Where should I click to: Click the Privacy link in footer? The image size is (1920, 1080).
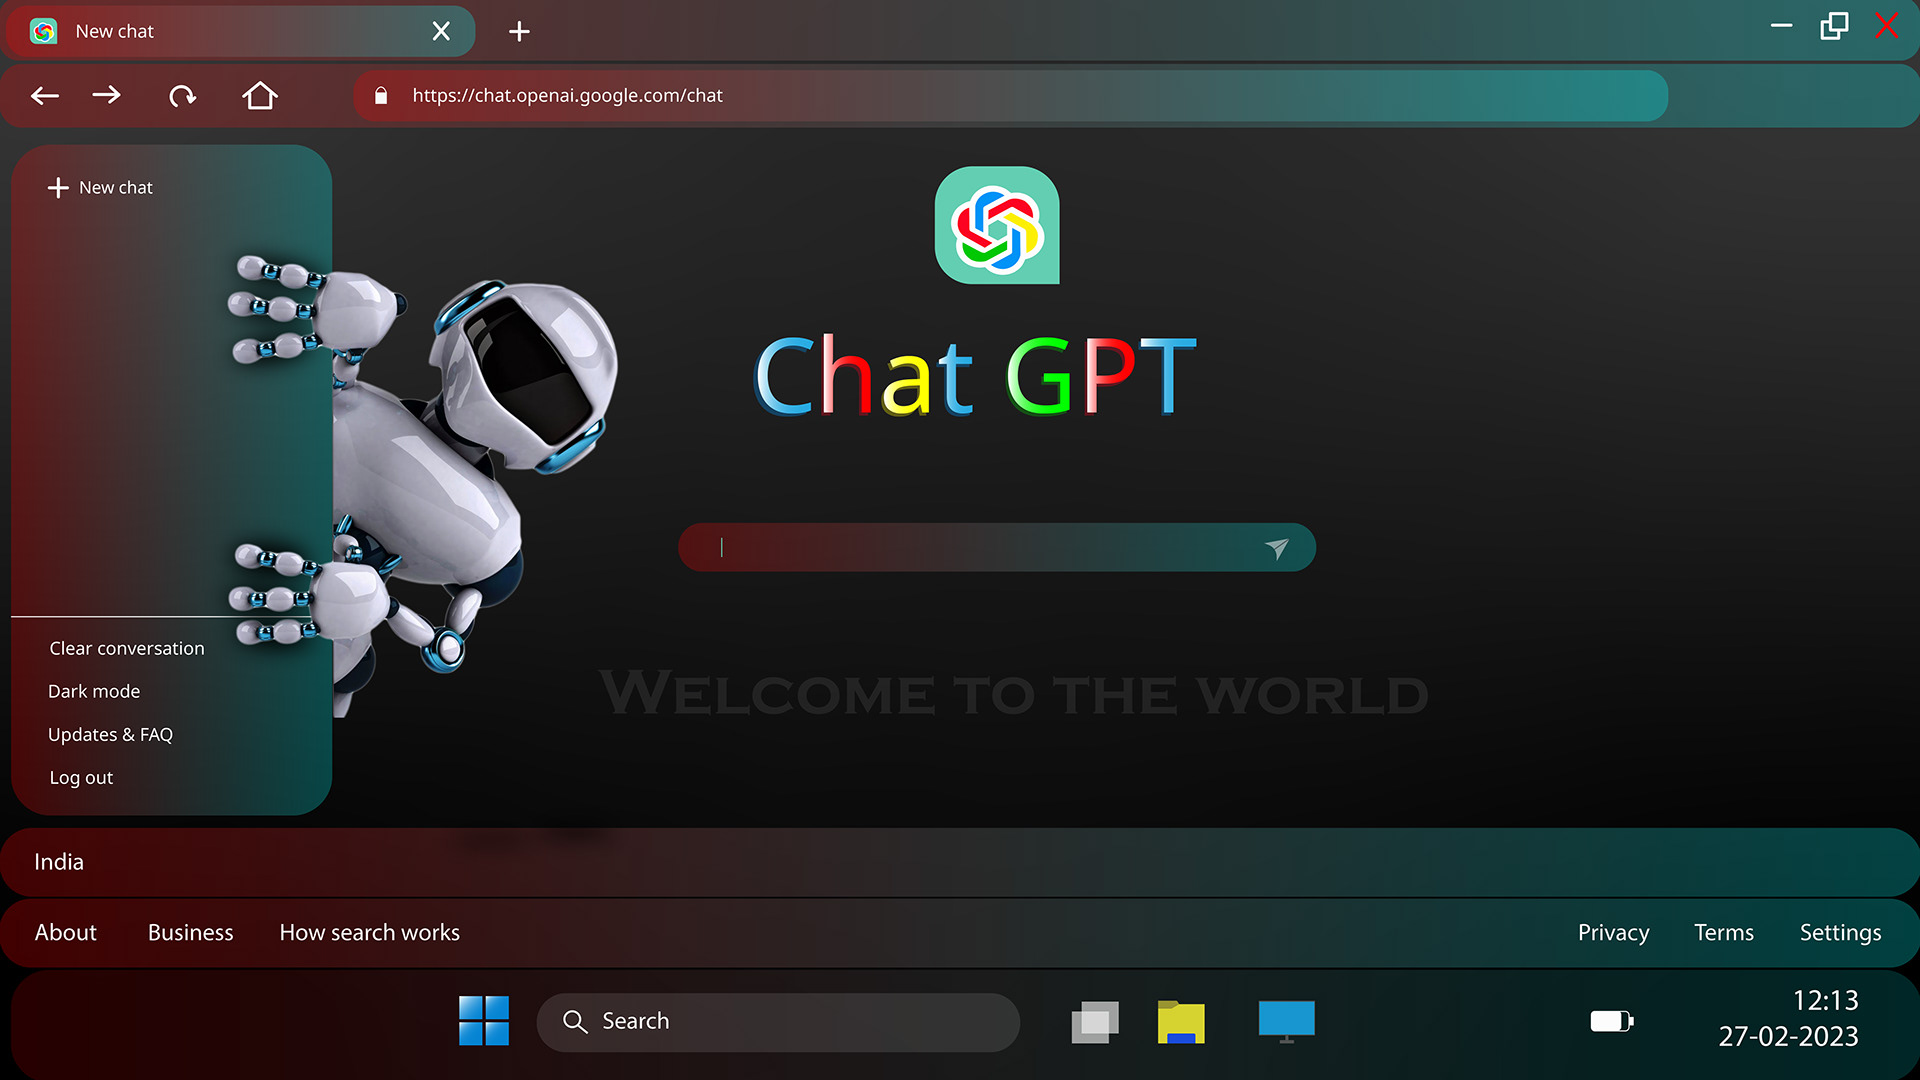pos(1614,931)
